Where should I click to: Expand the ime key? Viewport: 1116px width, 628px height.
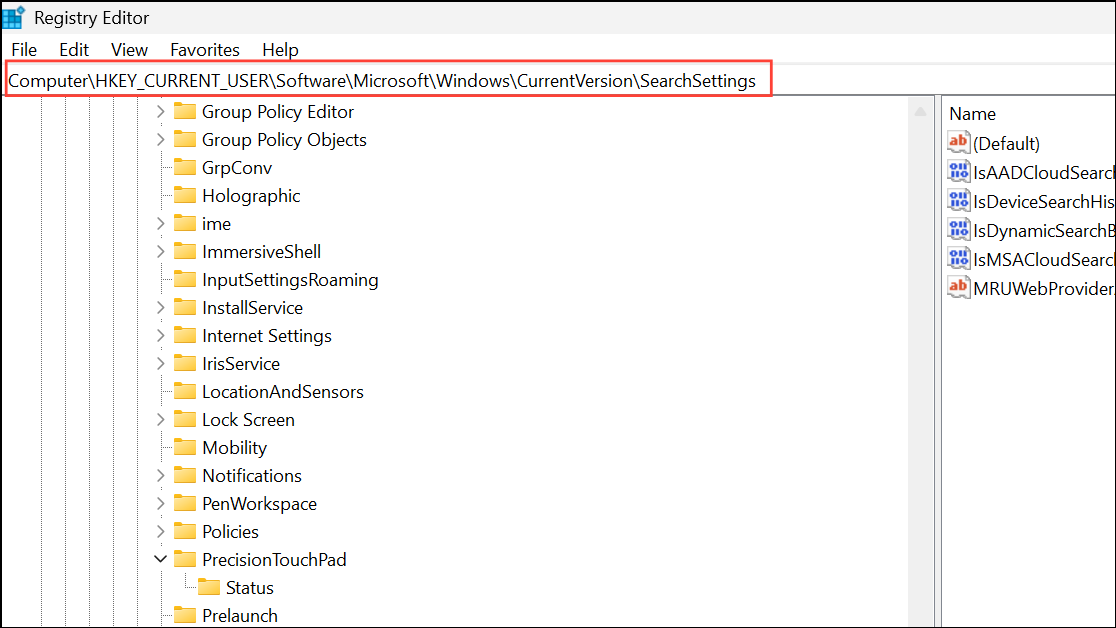click(x=161, y=224)
